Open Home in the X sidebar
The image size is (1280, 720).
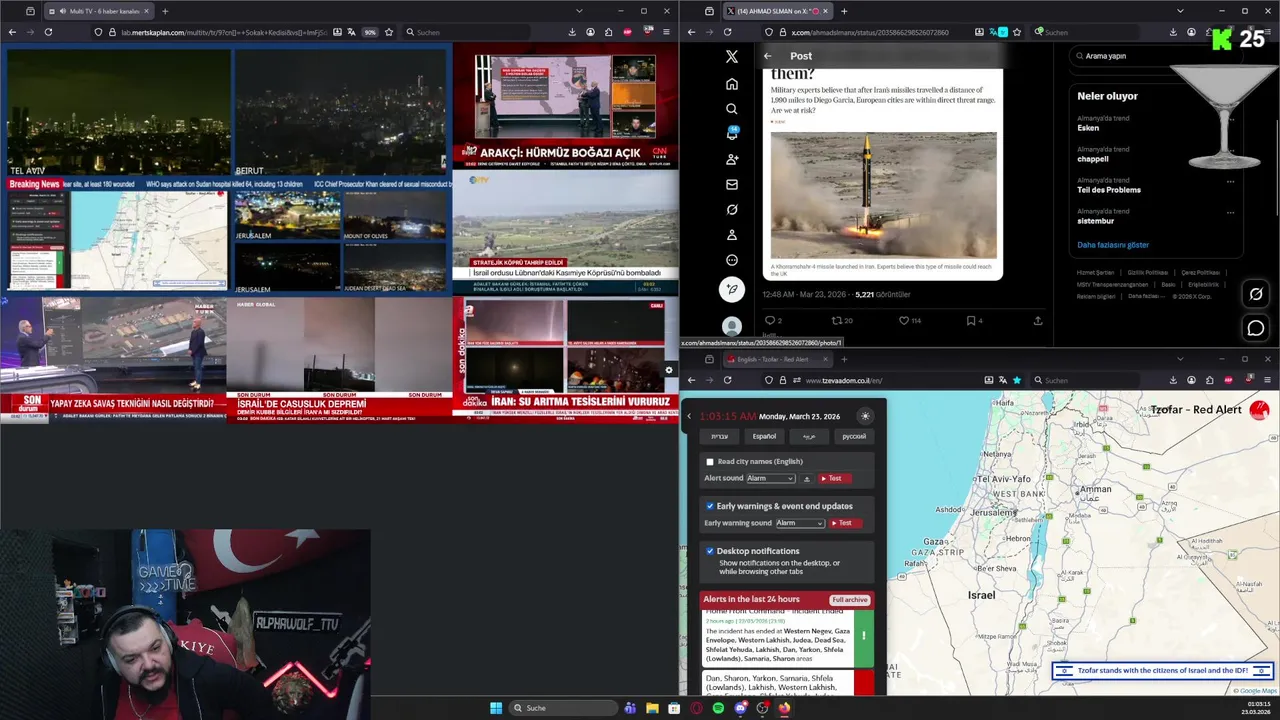coord(732,84)
